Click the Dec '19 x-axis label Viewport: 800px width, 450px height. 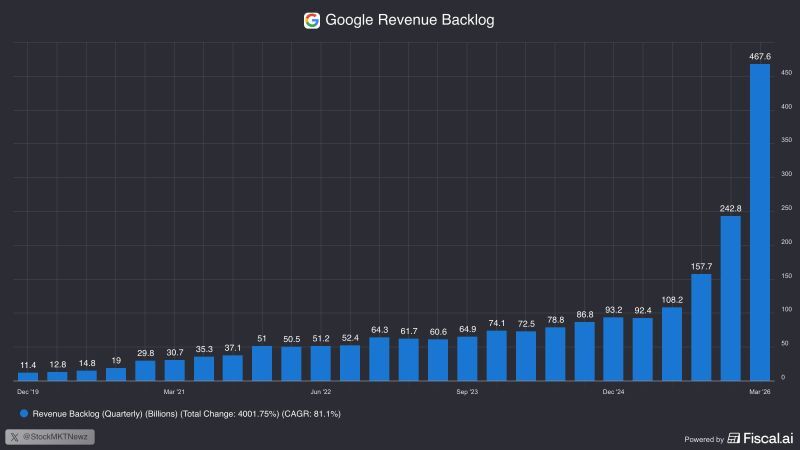pos(28,392)
